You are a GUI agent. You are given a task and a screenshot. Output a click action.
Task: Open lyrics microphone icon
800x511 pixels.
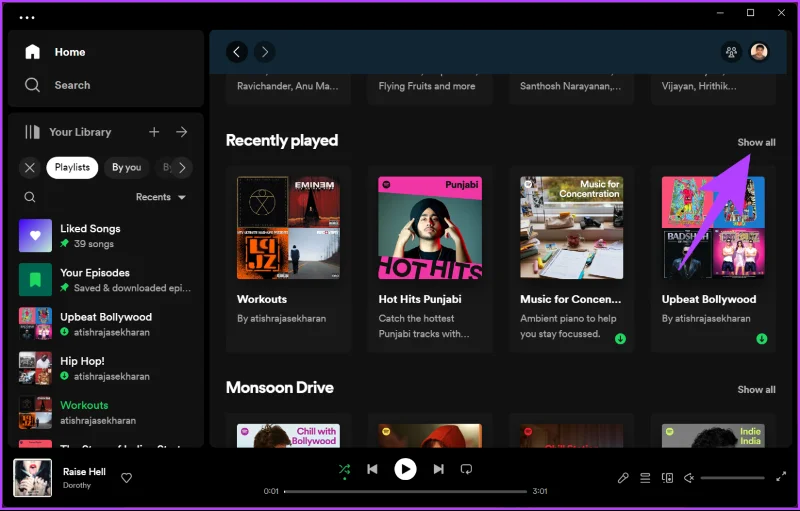tap(623, 478)
